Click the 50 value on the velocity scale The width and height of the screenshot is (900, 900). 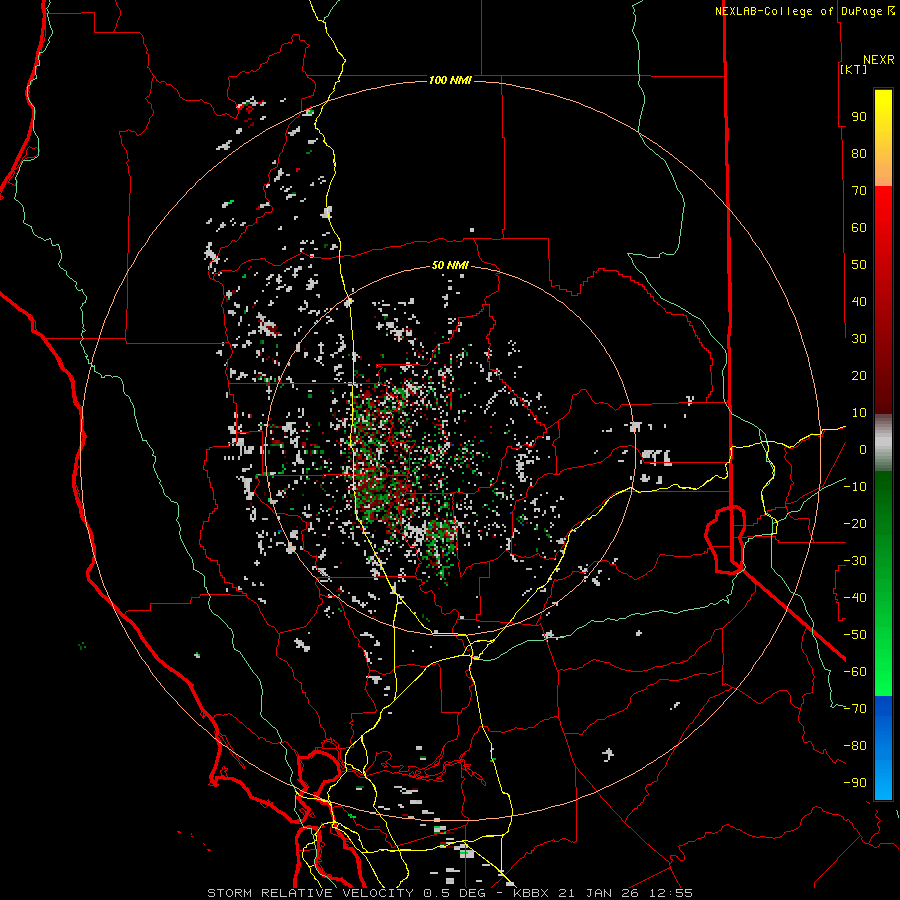coord(859,265)
